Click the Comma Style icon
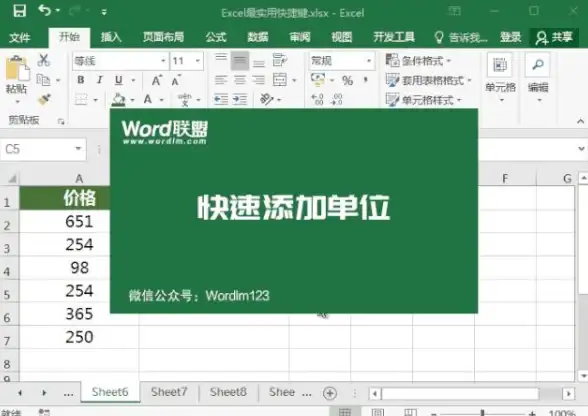The width and height of the screenshot is (588, 416). pyautogui.click(x=366, y=80)
